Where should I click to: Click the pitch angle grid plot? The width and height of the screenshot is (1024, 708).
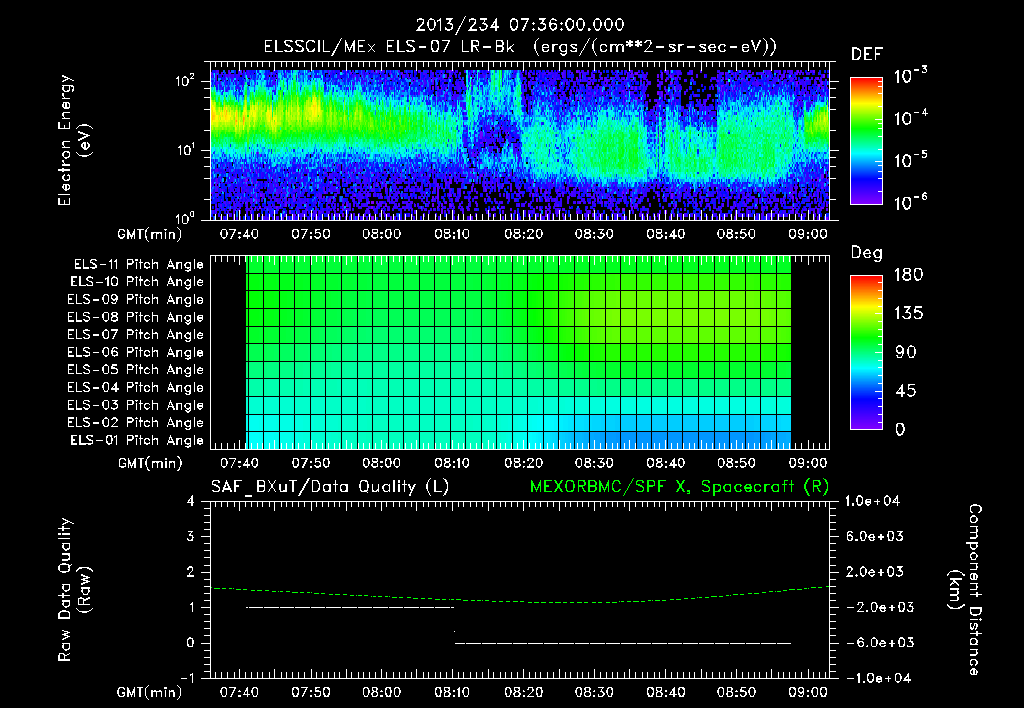pyautogui.click(x=520, y=353)
